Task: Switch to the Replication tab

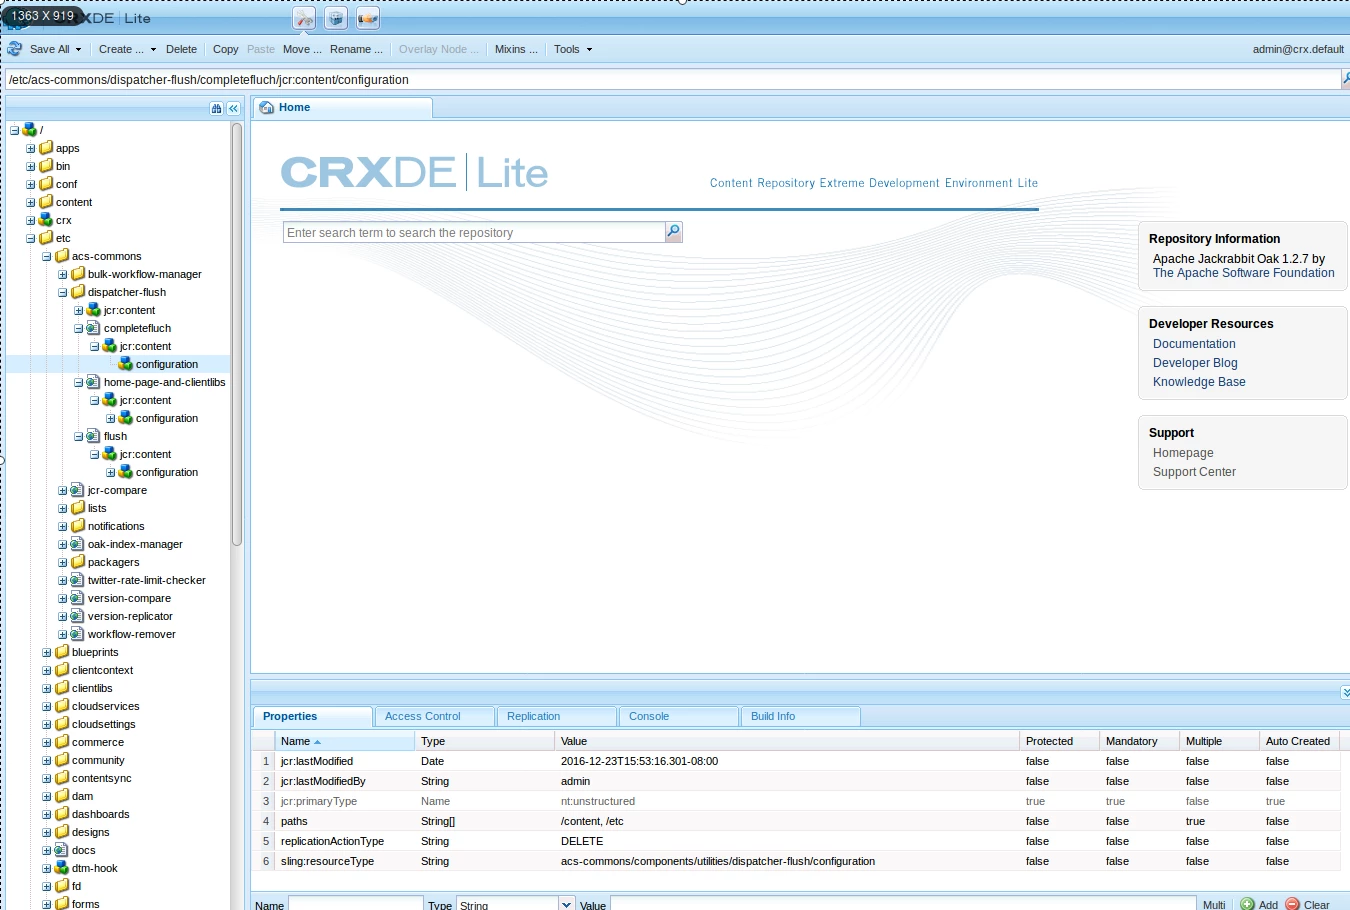Action: [x=556, y=716]
